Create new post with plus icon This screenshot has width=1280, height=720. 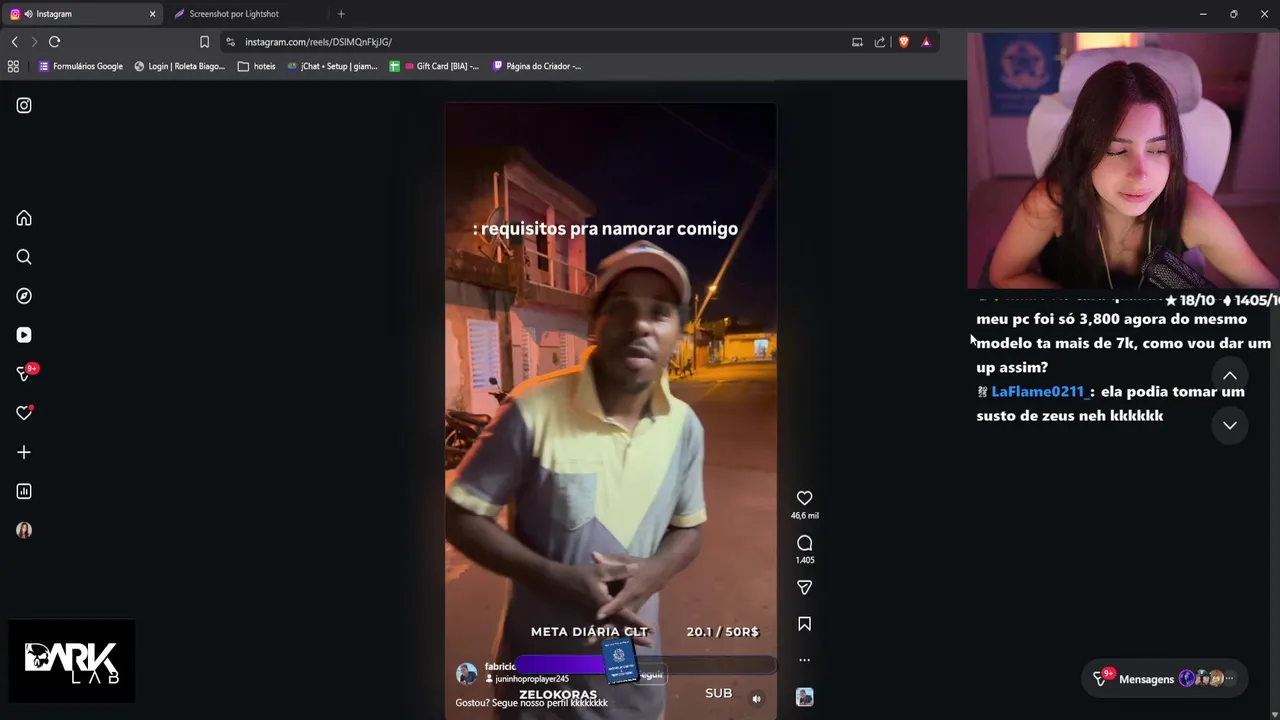24,452
